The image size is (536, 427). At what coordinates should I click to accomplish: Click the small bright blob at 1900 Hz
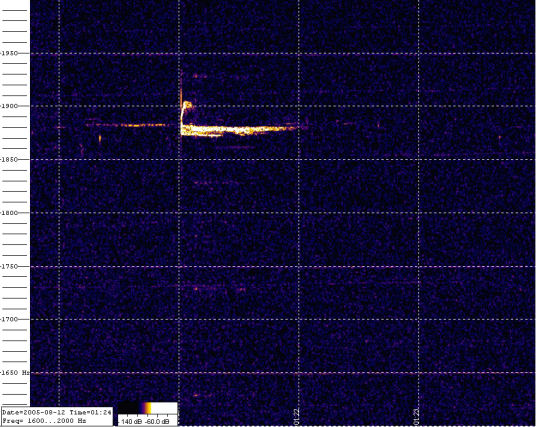coord(187,104)
